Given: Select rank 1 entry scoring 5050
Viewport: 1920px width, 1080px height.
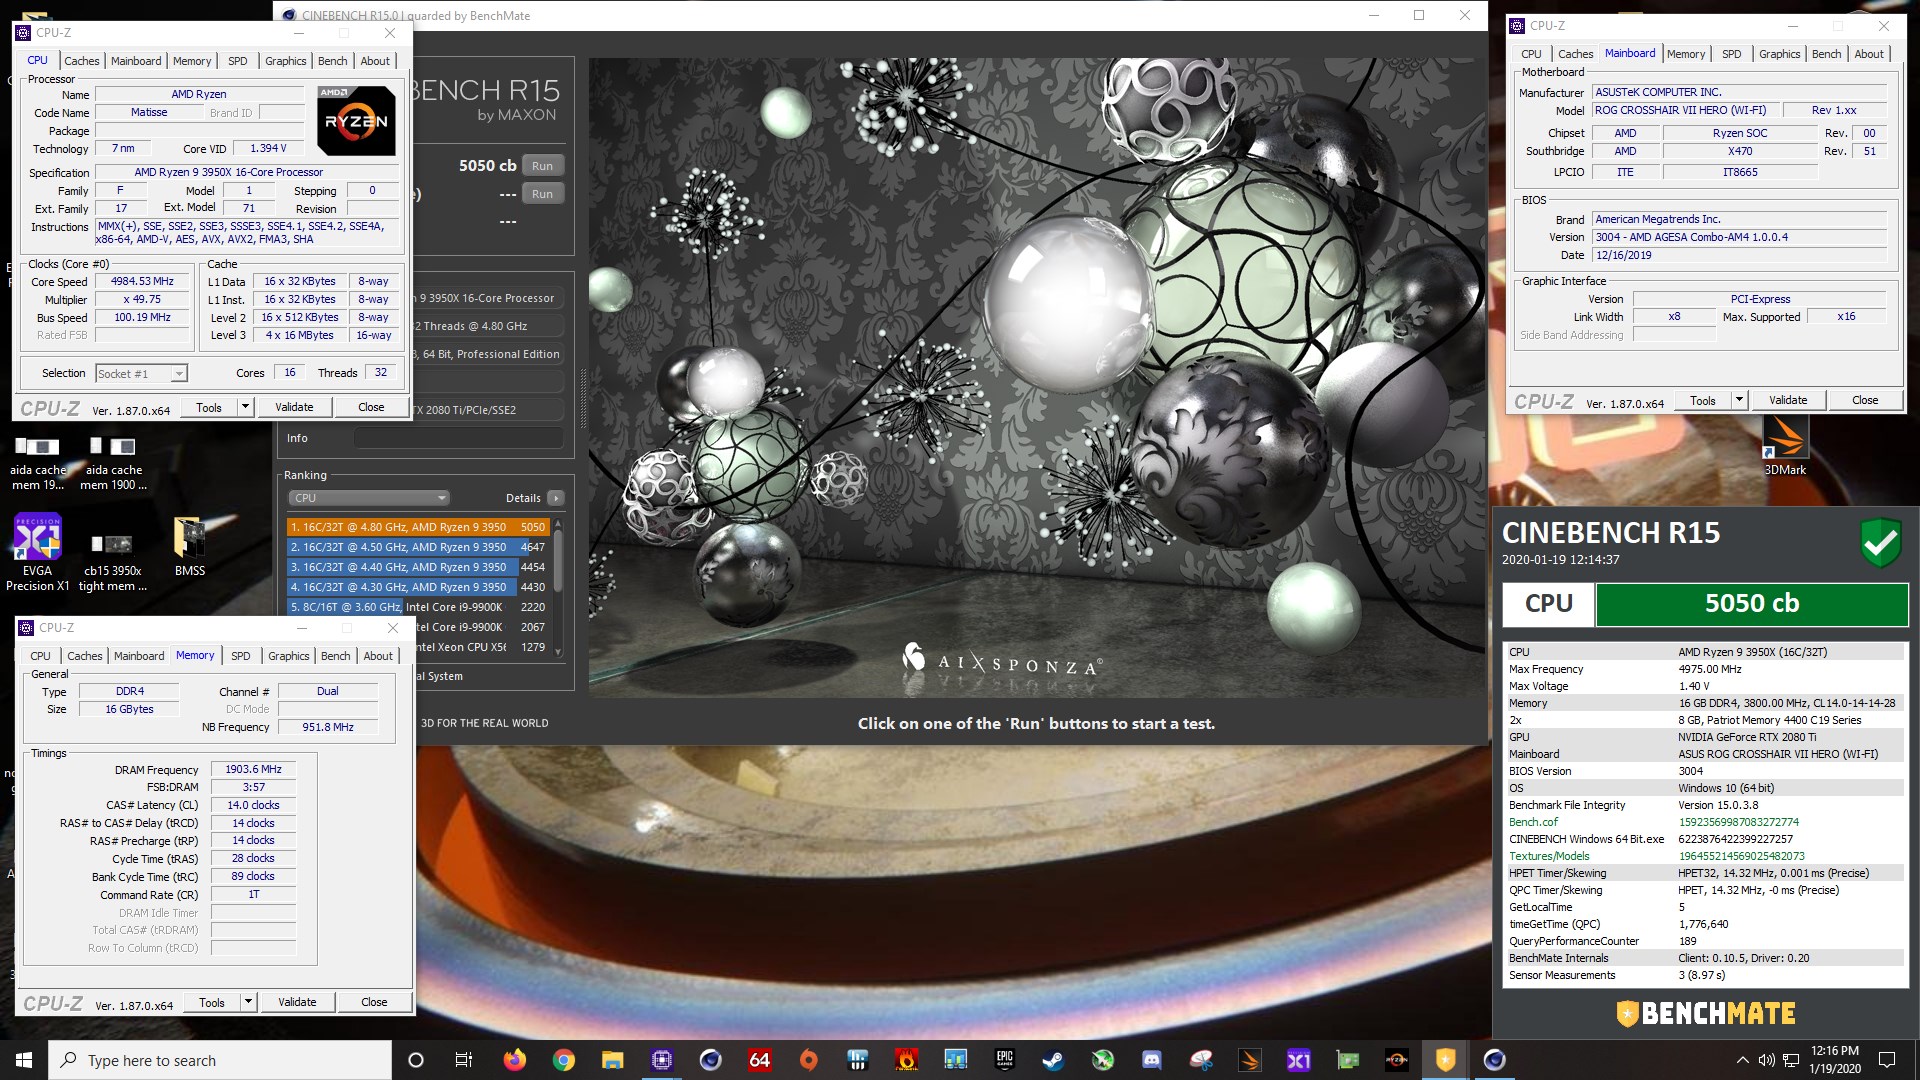Looking at the screenshot, I should [418, 527].
